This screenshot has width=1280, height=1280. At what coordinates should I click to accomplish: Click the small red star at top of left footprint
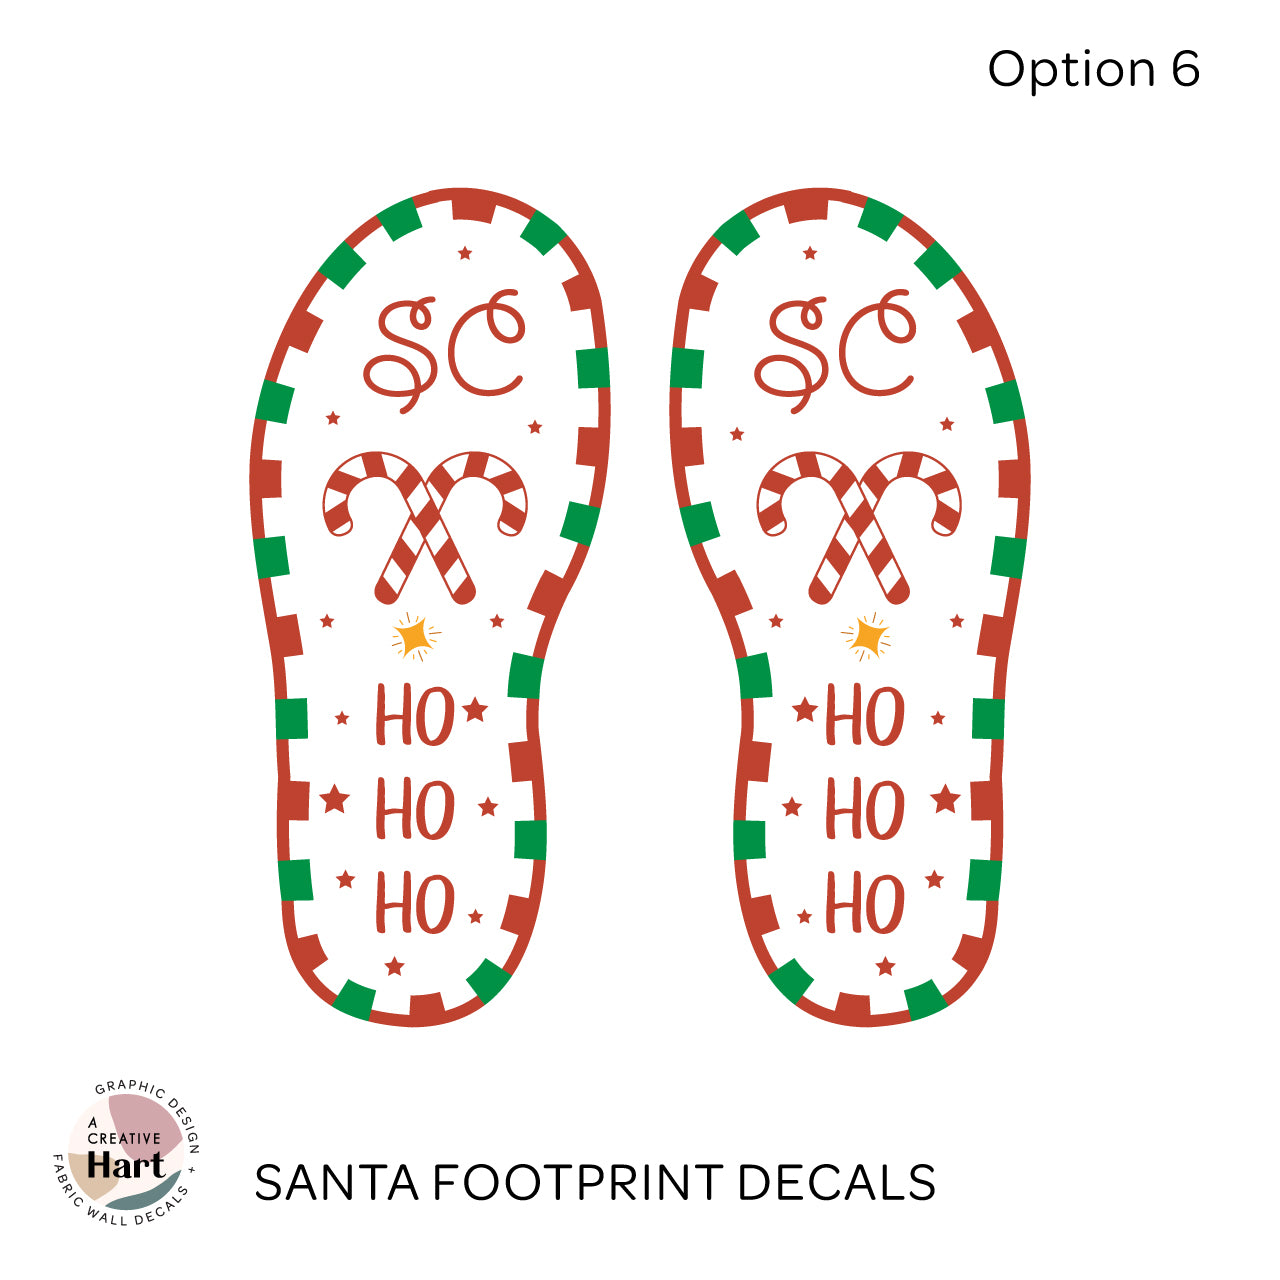(465, 253)
